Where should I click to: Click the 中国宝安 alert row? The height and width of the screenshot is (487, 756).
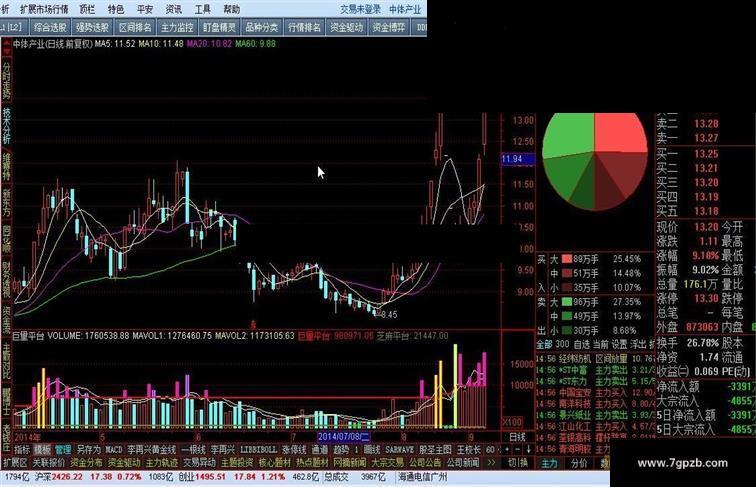595,392
